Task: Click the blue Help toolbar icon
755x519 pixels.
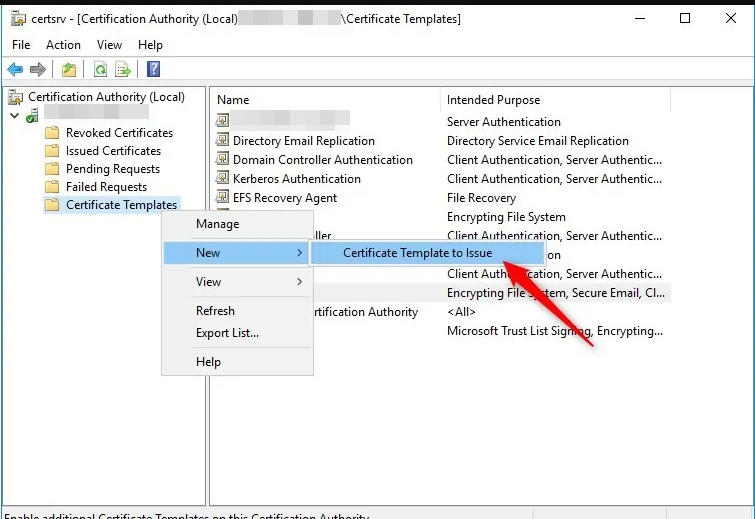Action: tap(153, 69)
